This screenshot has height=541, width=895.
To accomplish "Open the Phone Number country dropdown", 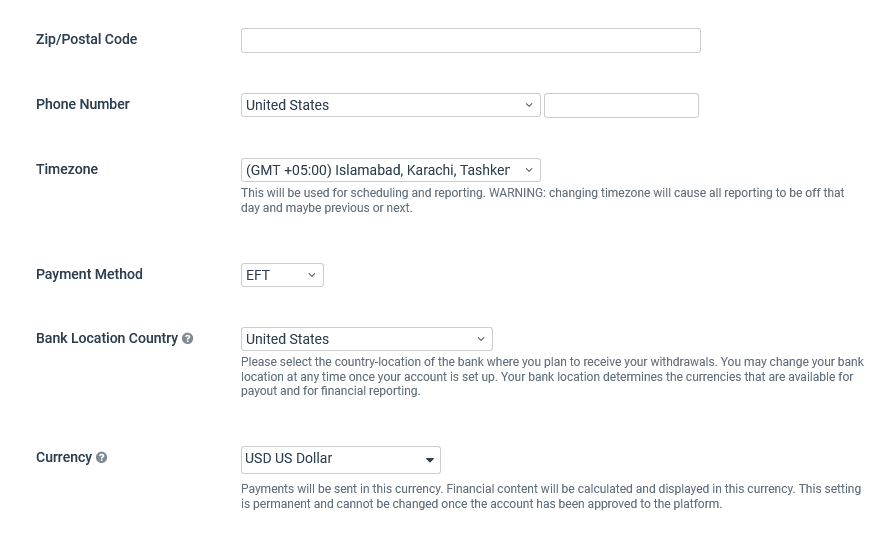I will [390, 105].
